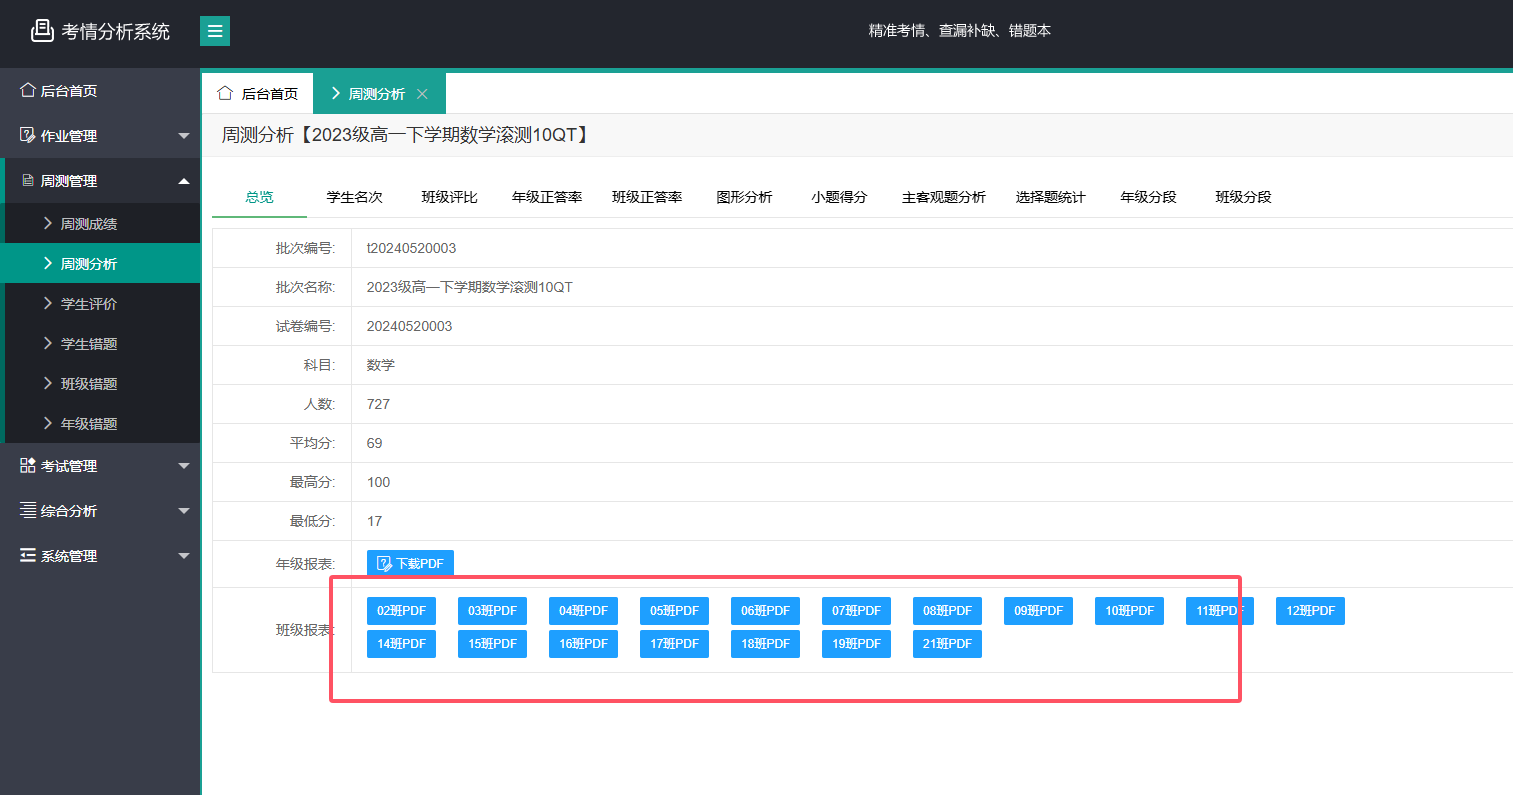Download the 06班PDF report
Image resolution: width=1513 pixels, height=795 pixels.
click(x=765, y=610)
